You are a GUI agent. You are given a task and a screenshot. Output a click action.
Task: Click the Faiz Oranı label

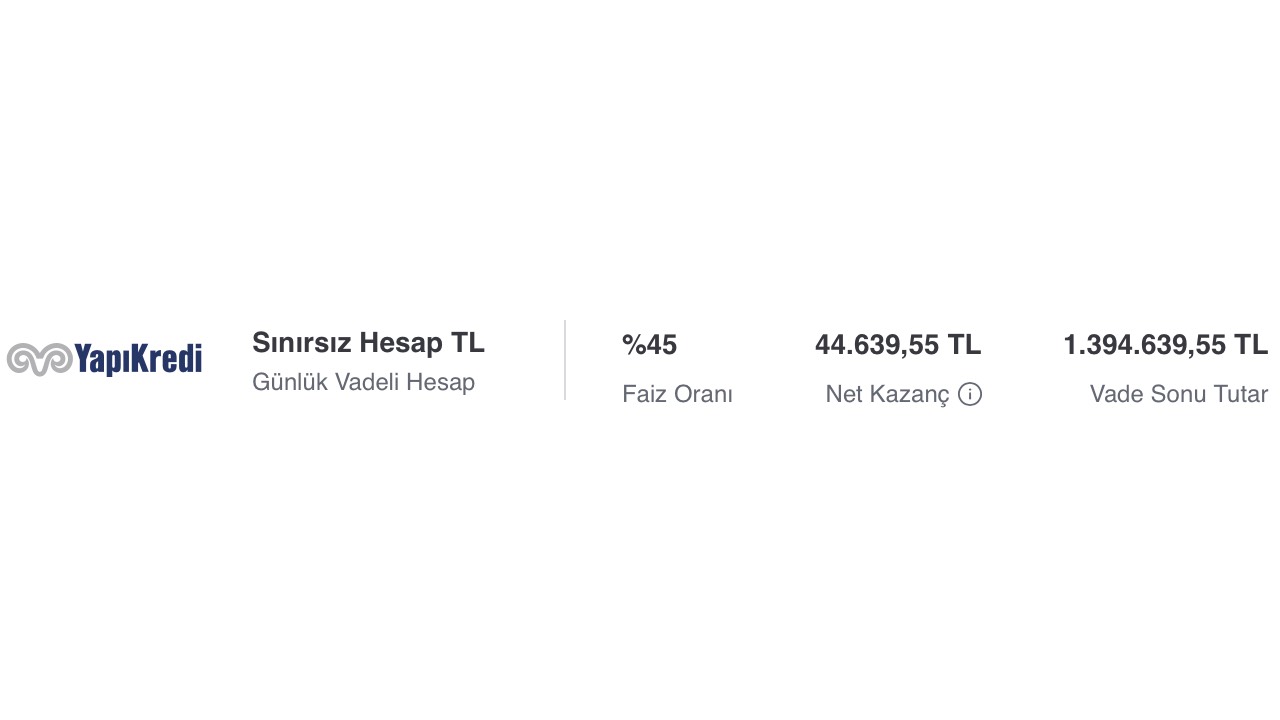[x=677, y=394]
